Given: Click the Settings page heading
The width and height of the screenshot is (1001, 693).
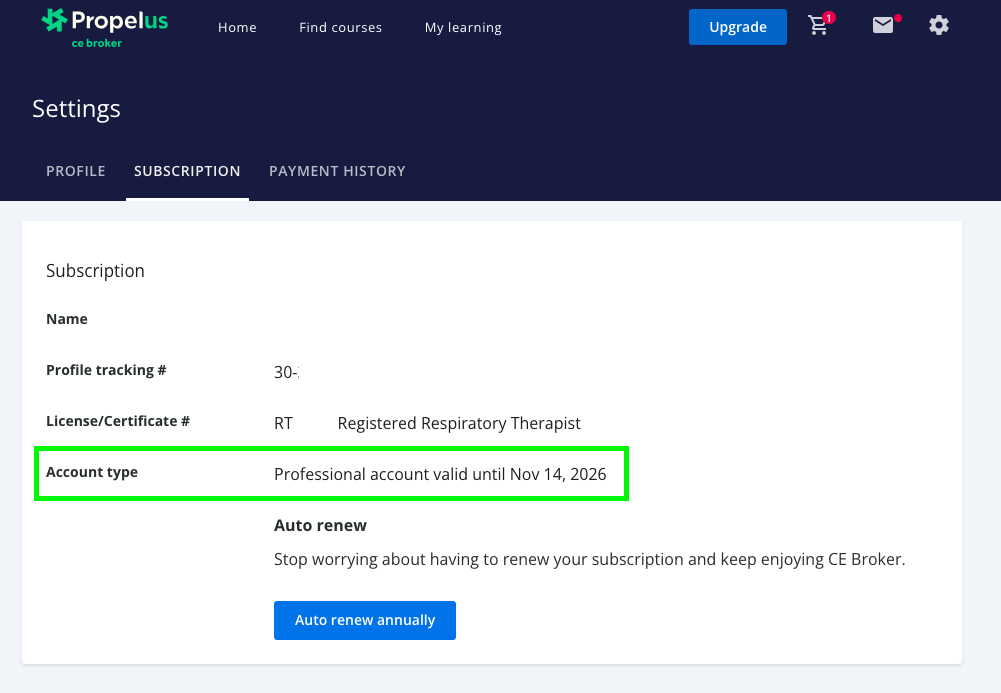Looking at the screenshot, I should pyautogui.click(x=76, y=109).
